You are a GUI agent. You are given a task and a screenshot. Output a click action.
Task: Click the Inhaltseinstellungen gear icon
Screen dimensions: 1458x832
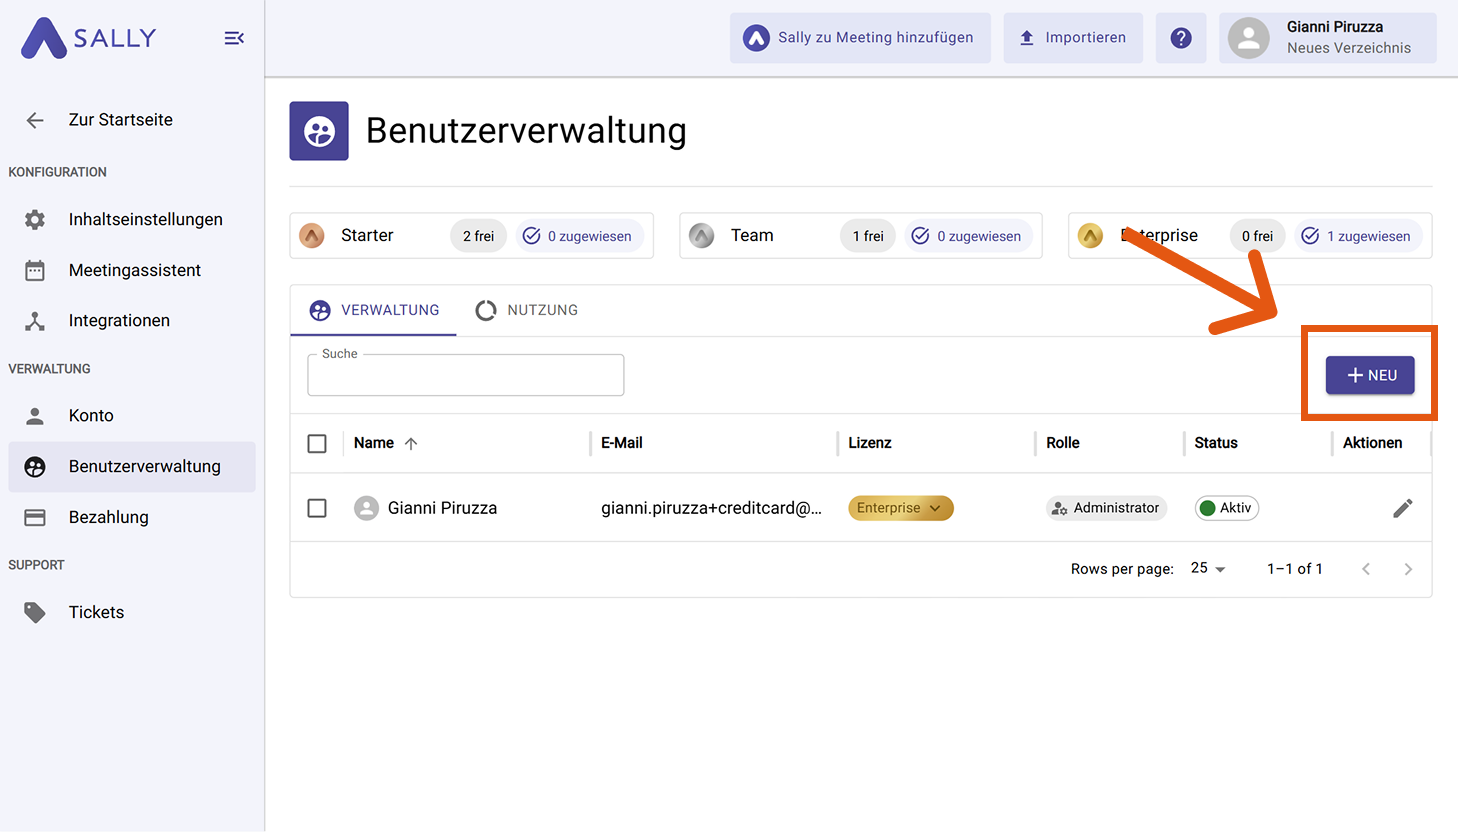pyautogui.click(x=35, y=219)
